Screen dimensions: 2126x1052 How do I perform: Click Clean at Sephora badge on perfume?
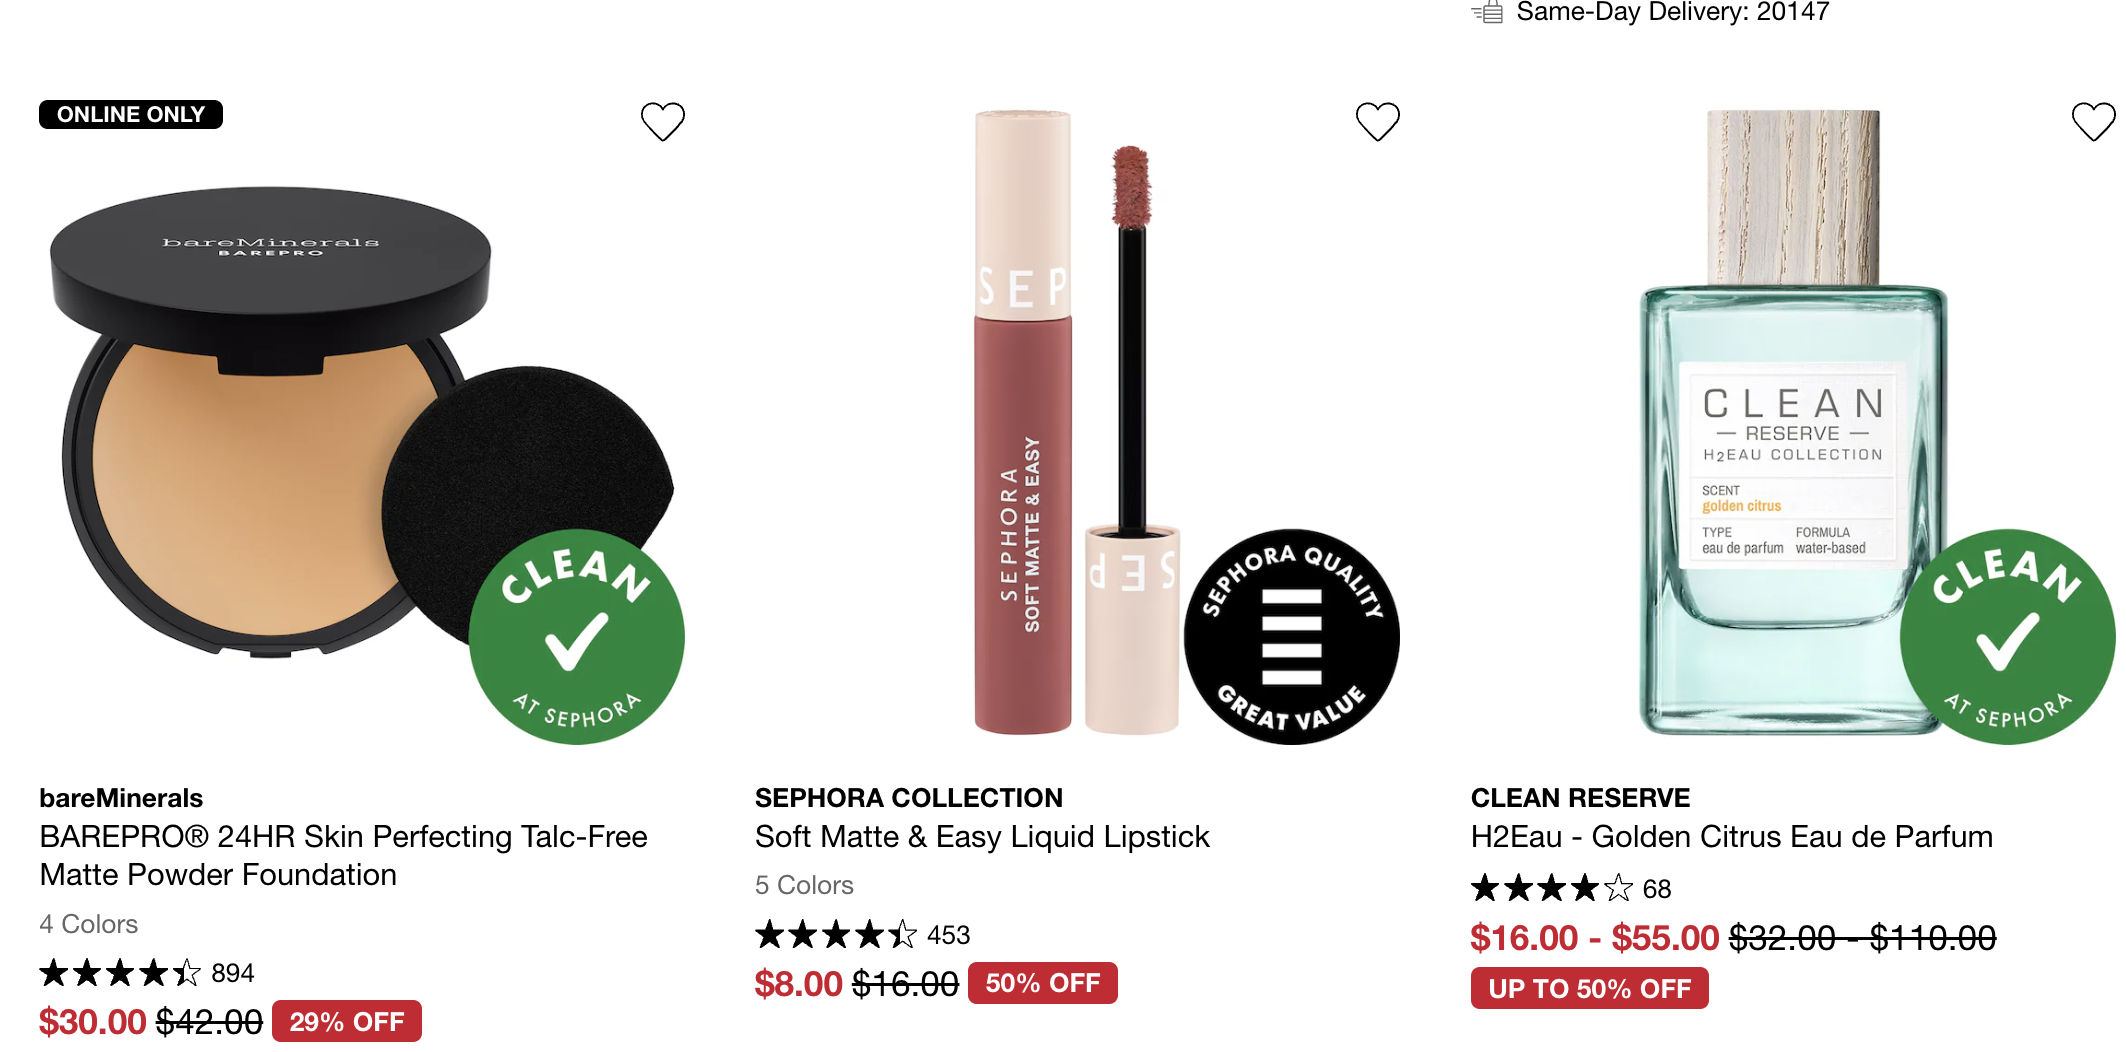(x=2007, y=637)
